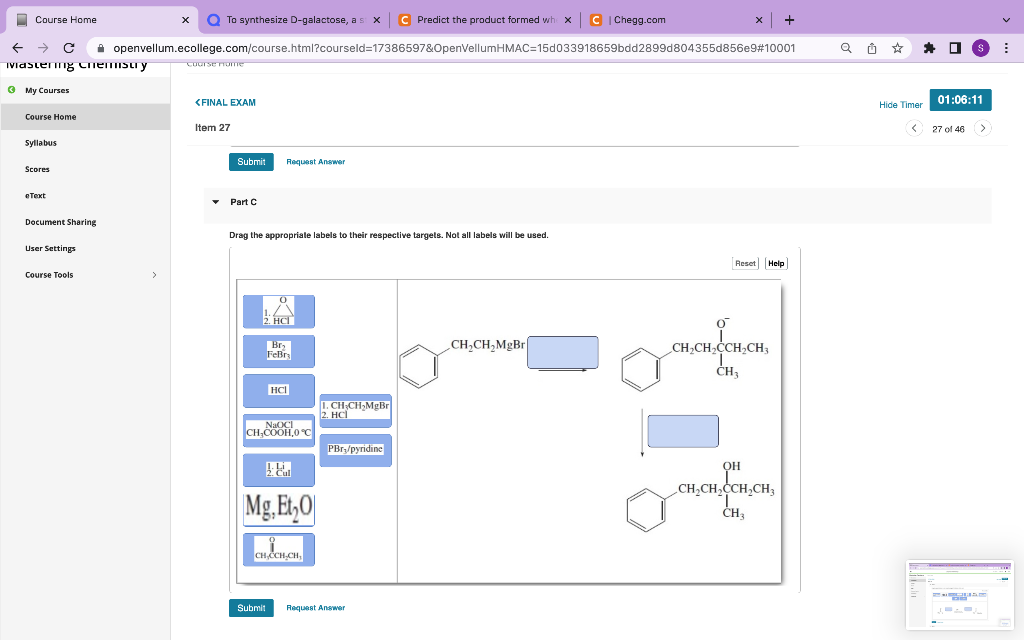Screen dimensions: 1024x640
Task: Click the share page icon
Action: click(872, 48)
